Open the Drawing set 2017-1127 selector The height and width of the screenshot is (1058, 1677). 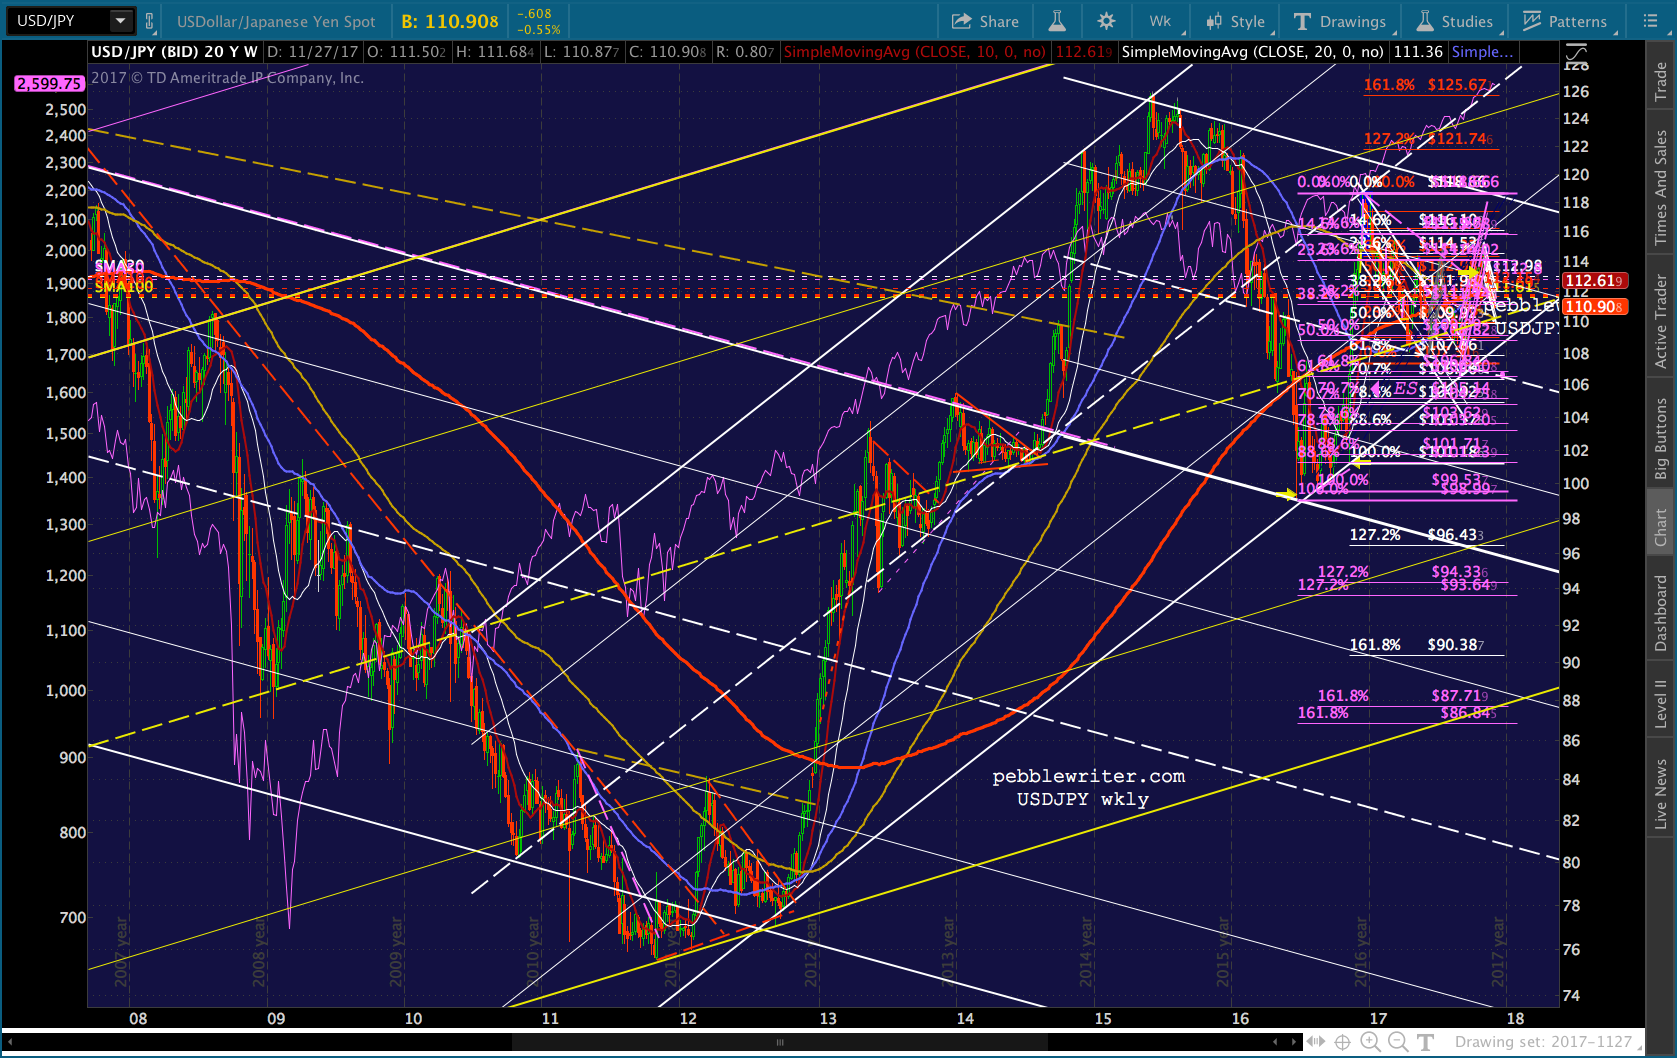[1549, 1042]
